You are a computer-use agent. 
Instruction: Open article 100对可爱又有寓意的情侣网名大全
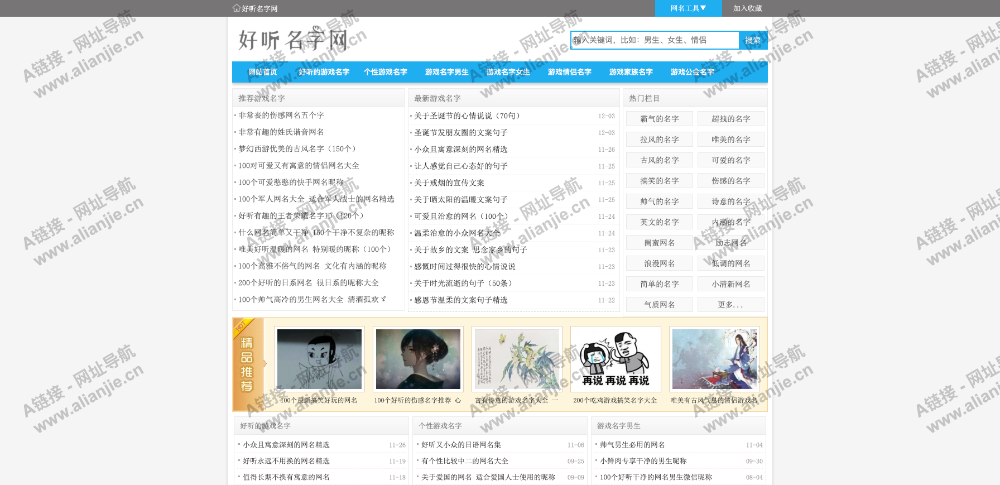click(x=299, y=165)
